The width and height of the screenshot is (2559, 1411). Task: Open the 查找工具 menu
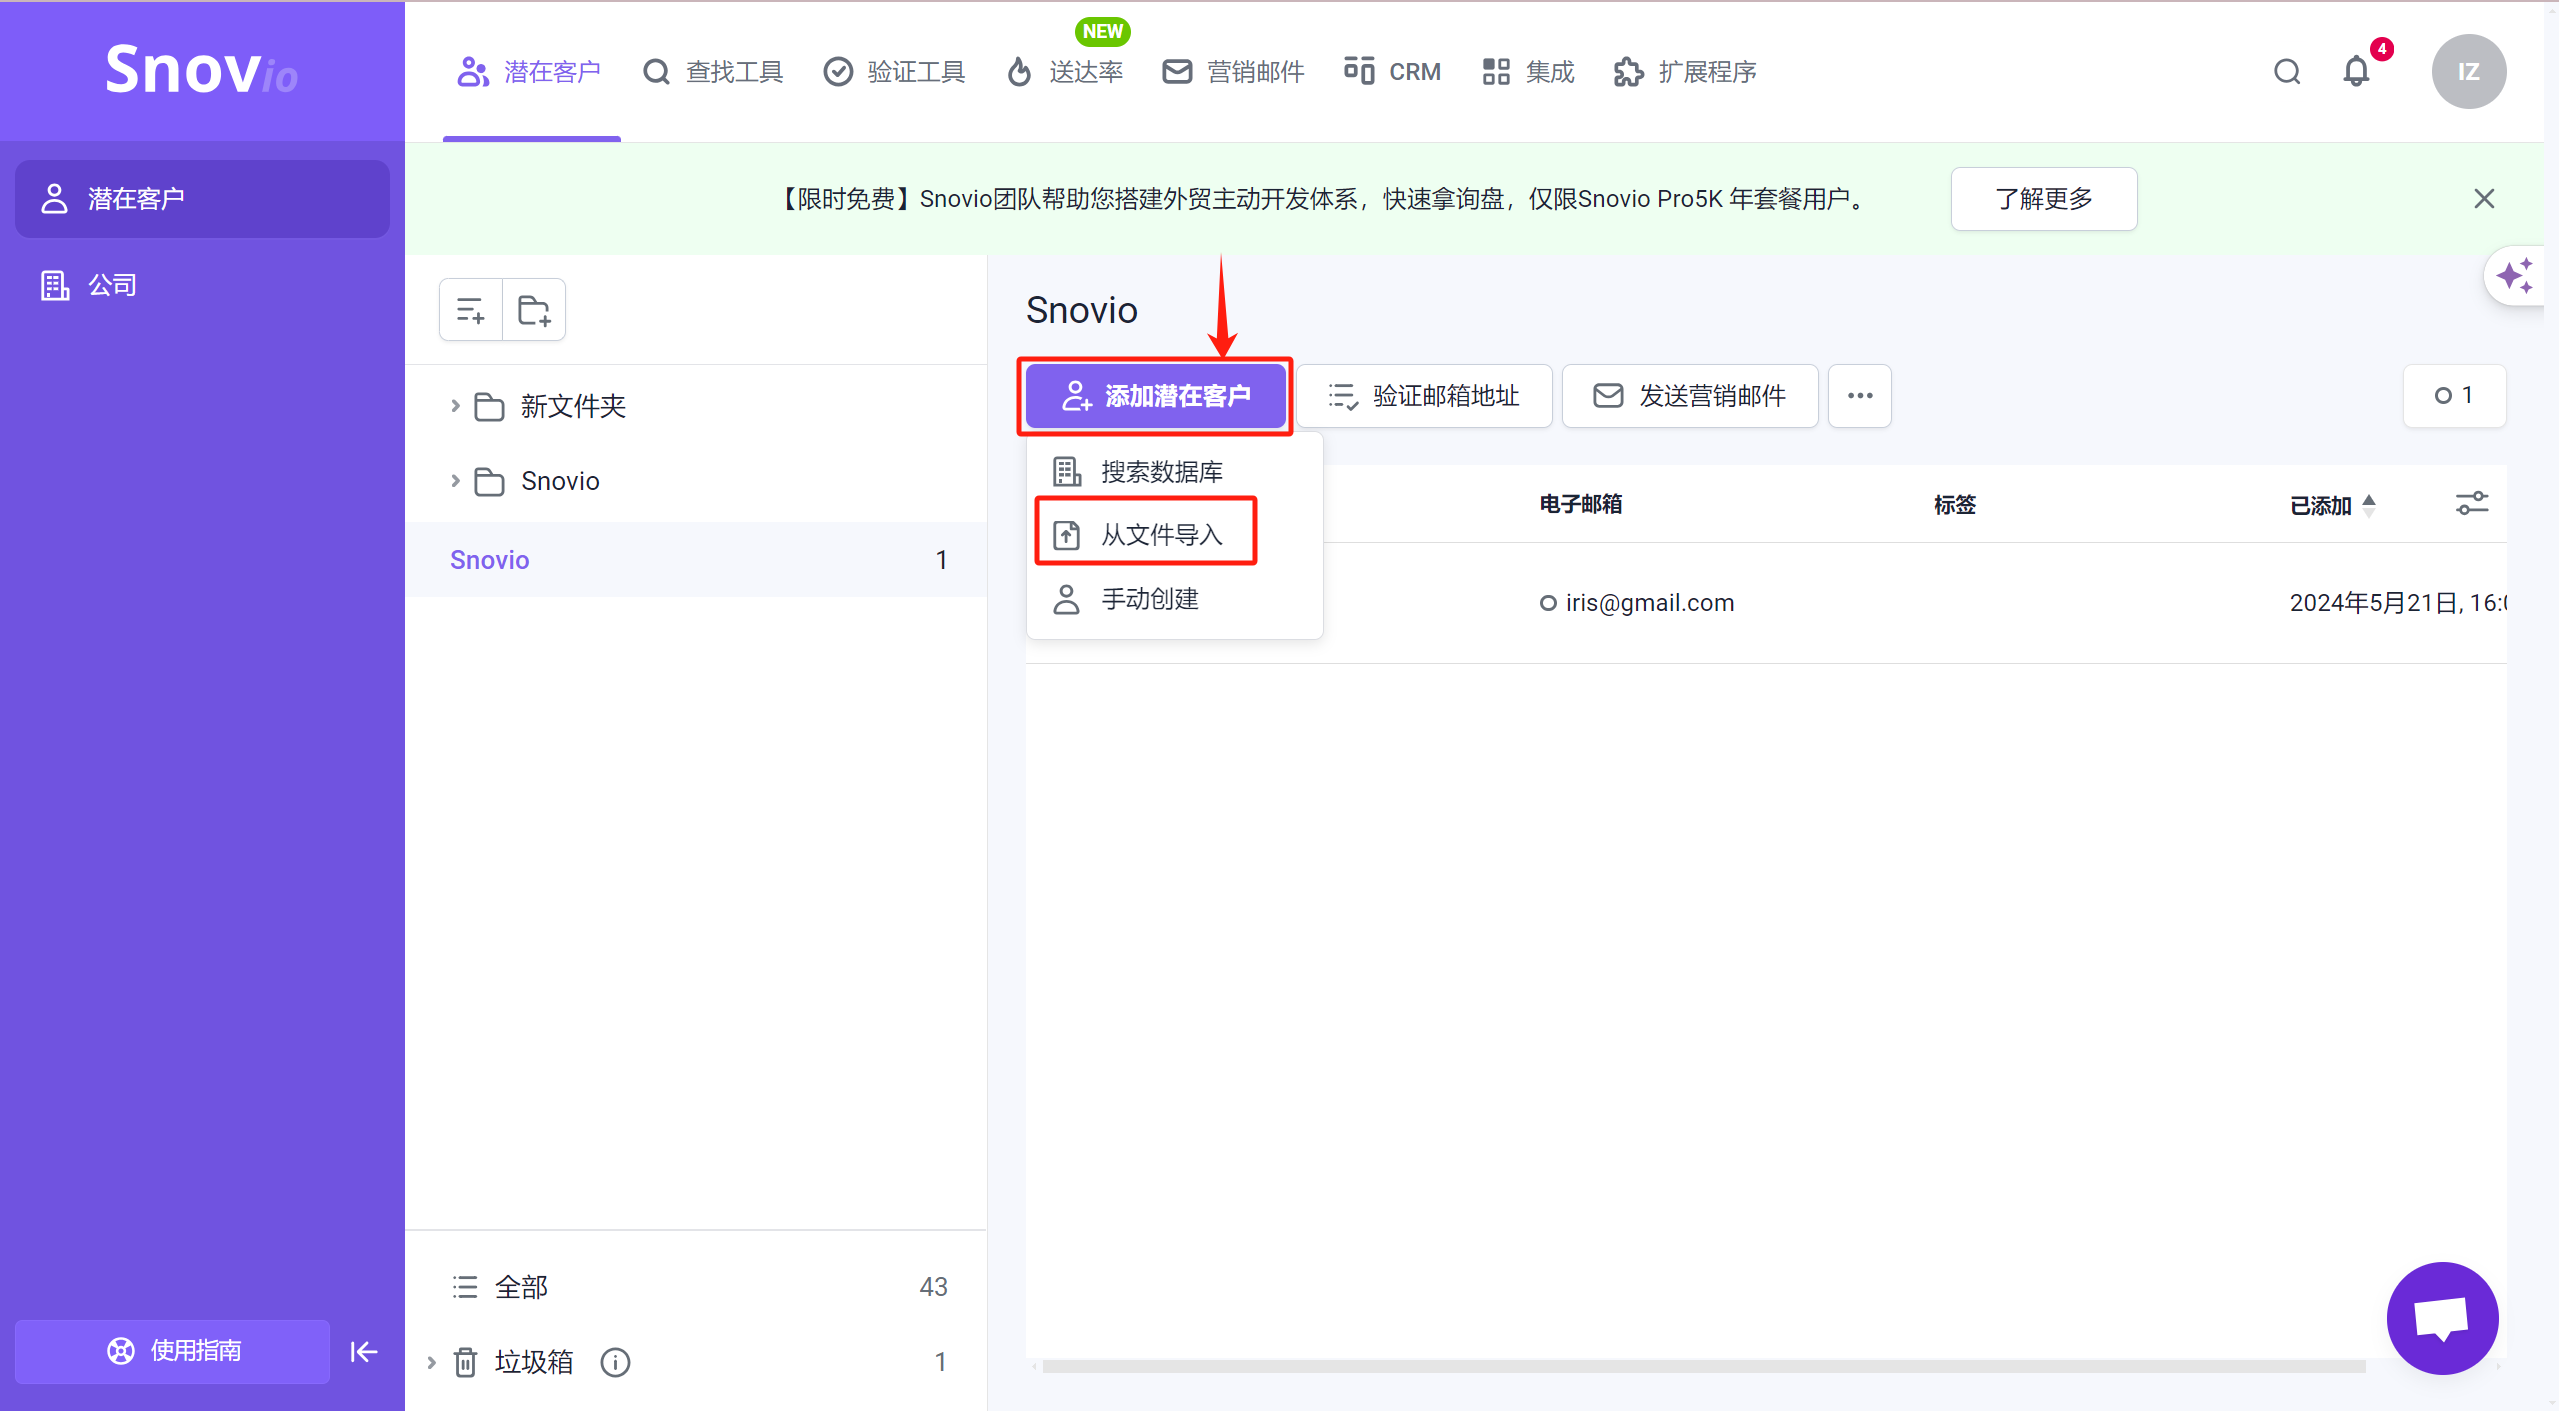click(x=713, y=72)
